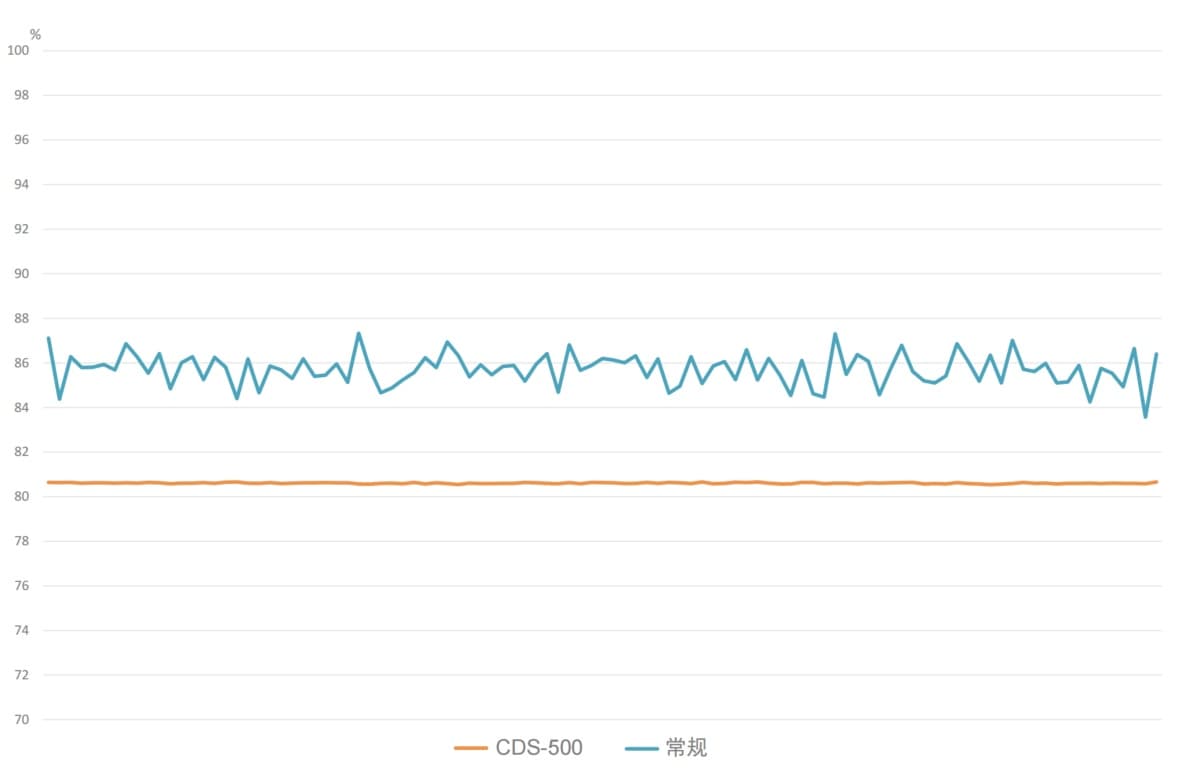Screen dimensions: 1178x769
Task: Click the CDS-500 legend entry
Action: [x=518, y=748]
